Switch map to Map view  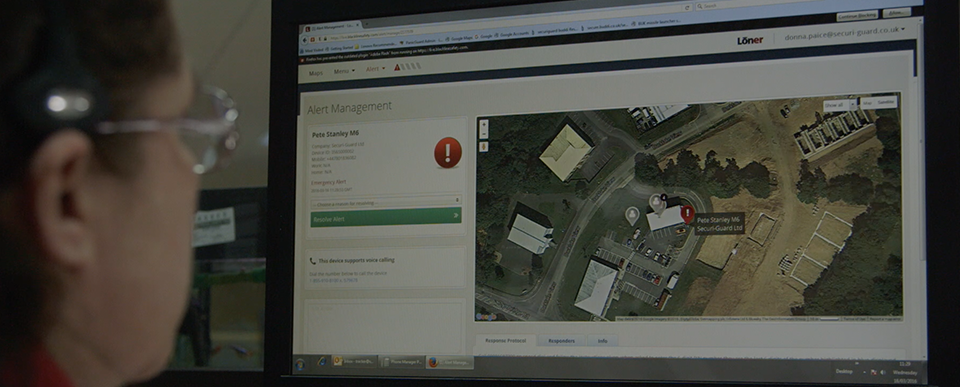click(x=868, y=103)
